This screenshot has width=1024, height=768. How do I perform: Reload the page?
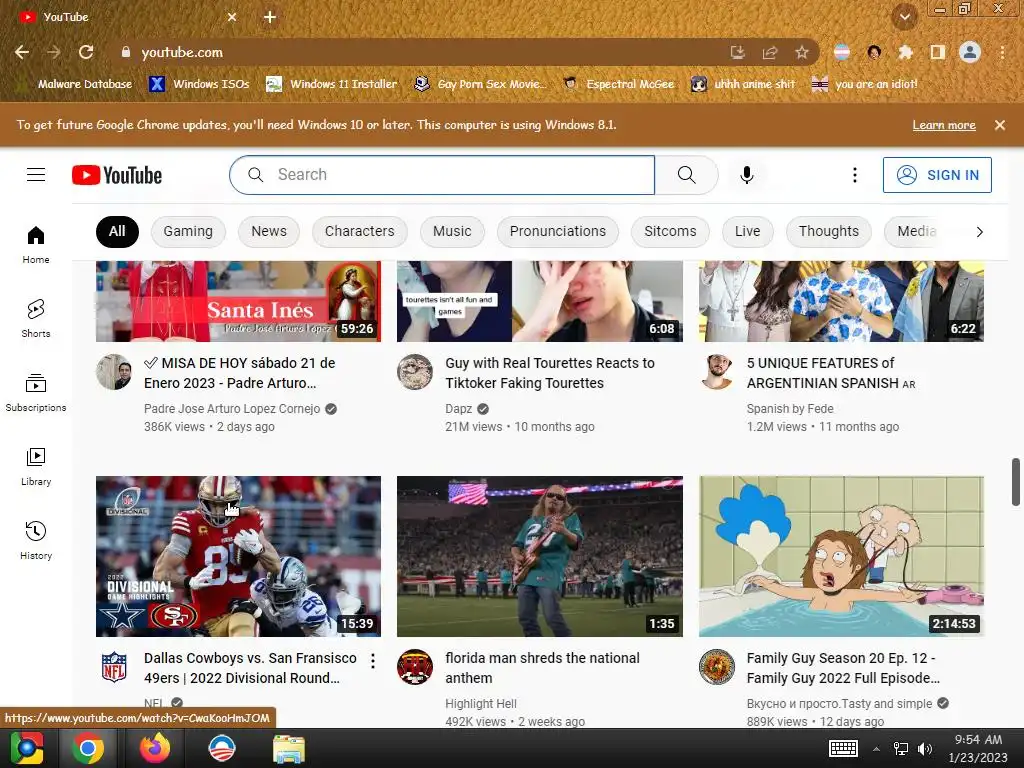pos(86,52)
